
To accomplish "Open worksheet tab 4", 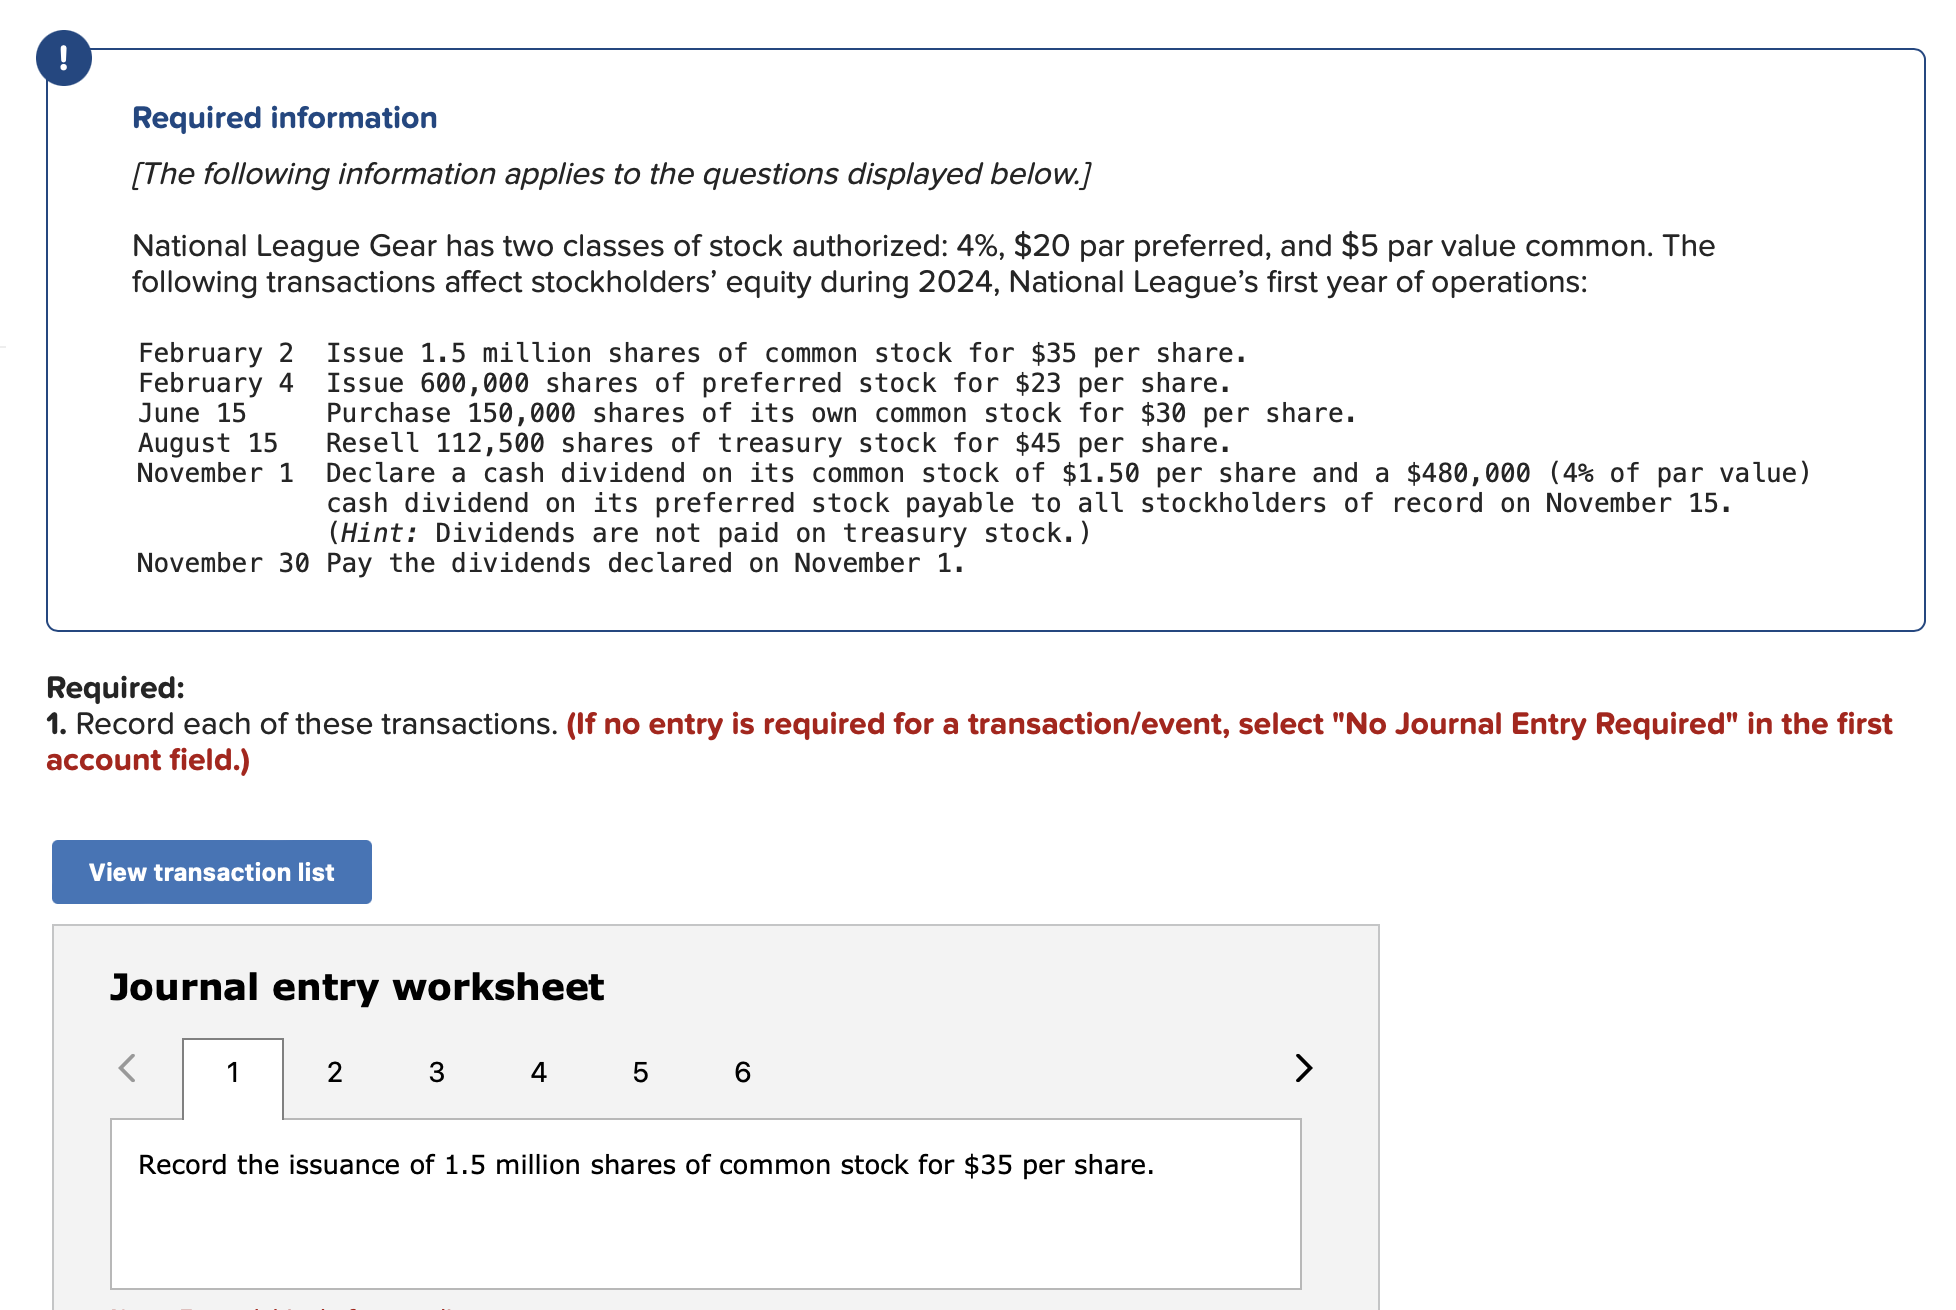I will (x=539, y=1073).
